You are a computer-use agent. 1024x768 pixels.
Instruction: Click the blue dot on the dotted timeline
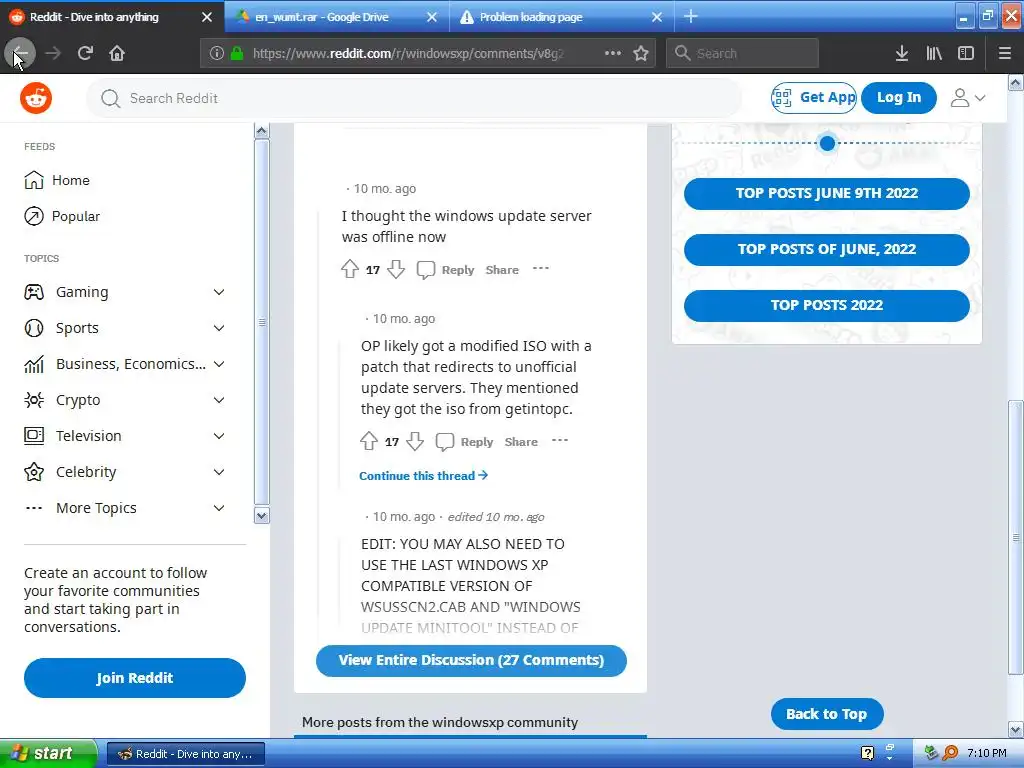pos(827,143)
